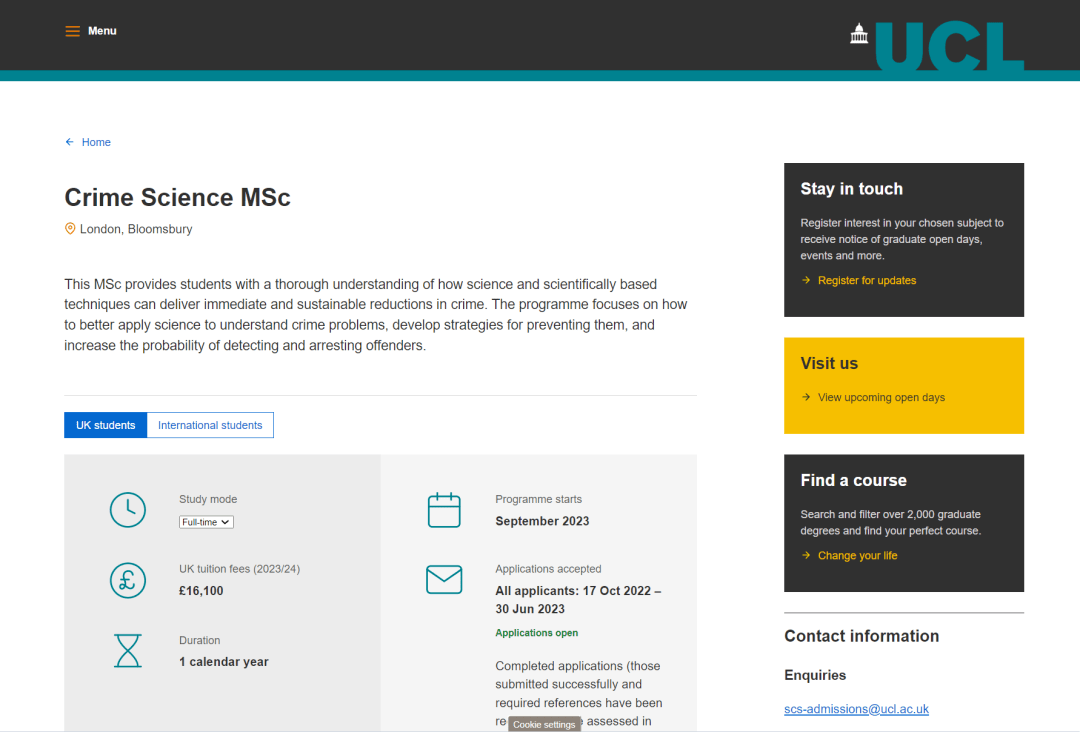Open the hamburger Menu icon
Image resolution: width=1080 pixels, height=732 pixels.
(72, 31)
